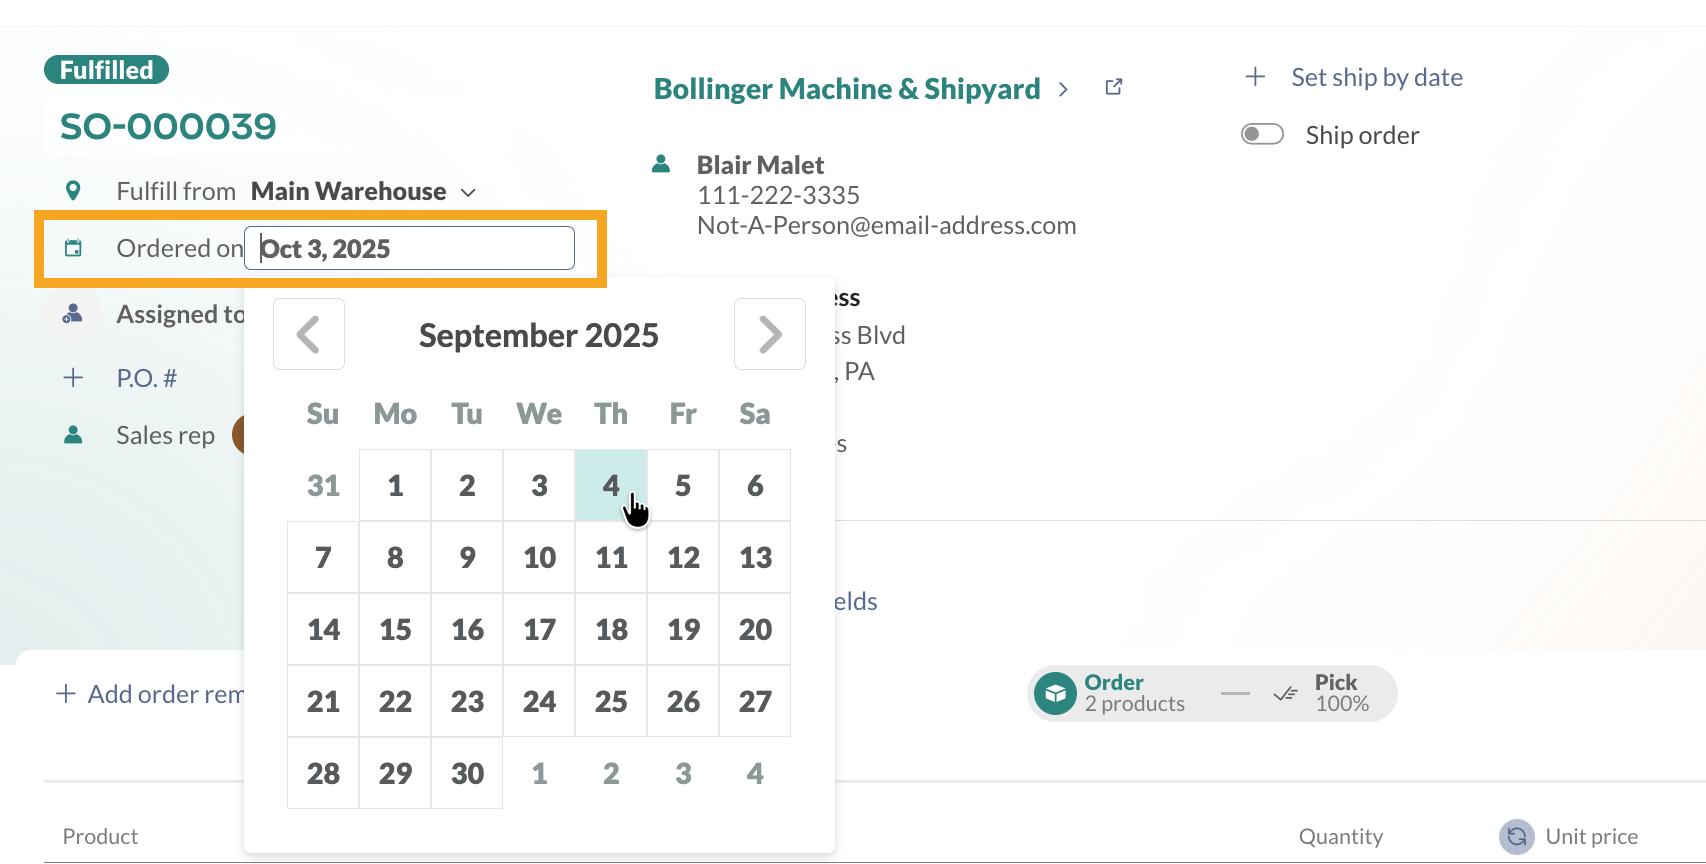The image size is (1706, 864).
Task: Click the package icon in the Order pill
Action: click(1055, 692)
